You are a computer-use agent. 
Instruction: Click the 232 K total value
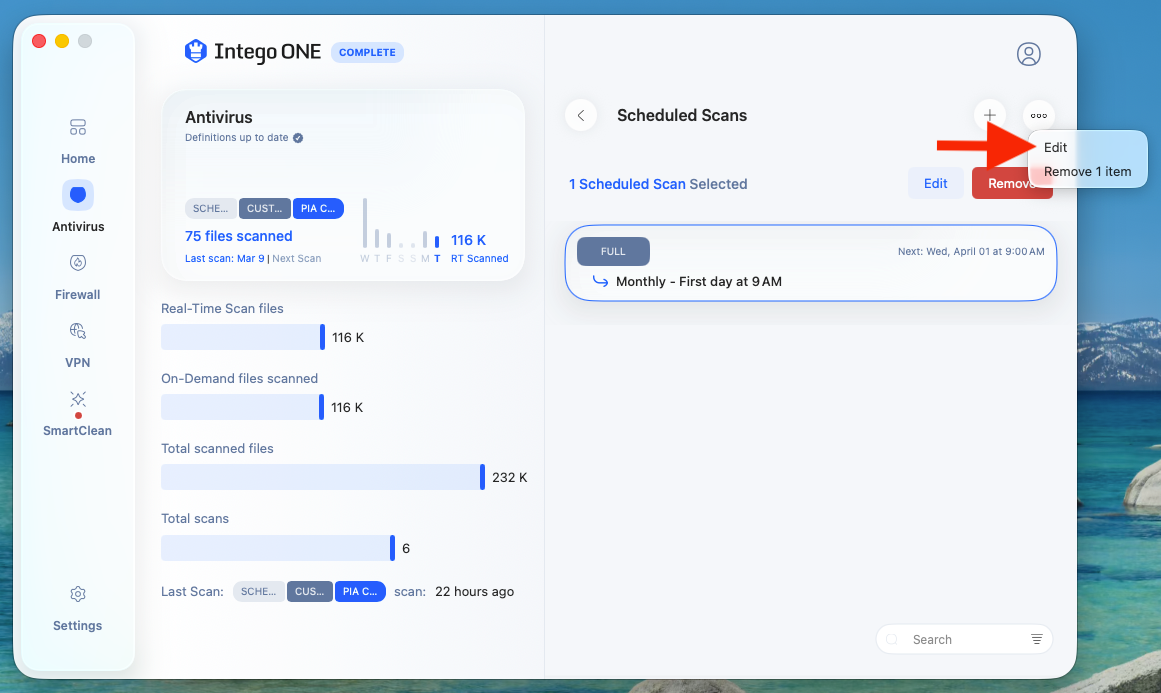coord(509,478)
